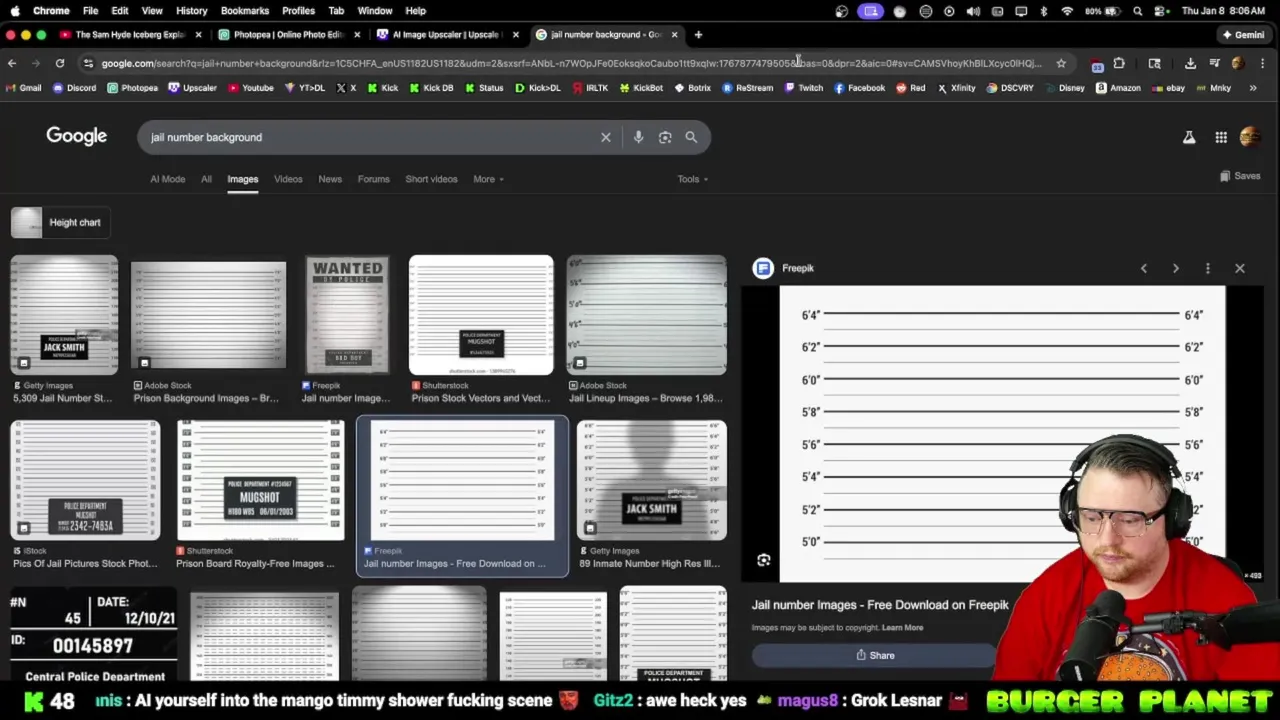Open the Apple menu
Viewport: 1280px width, 720px height.
coord(14,11)
